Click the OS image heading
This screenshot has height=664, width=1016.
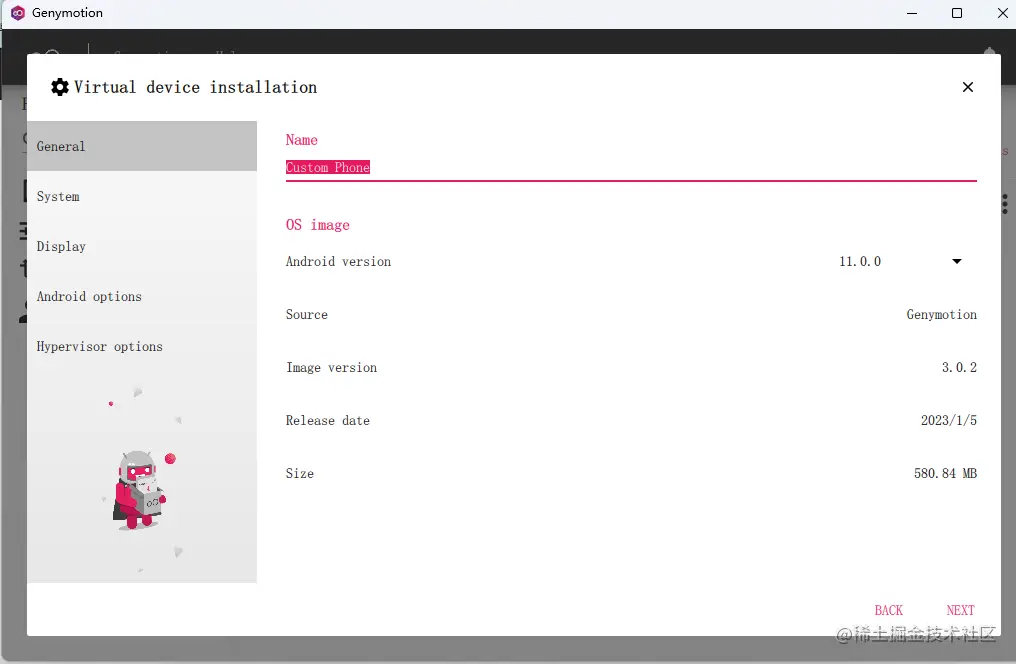[318, 225]
